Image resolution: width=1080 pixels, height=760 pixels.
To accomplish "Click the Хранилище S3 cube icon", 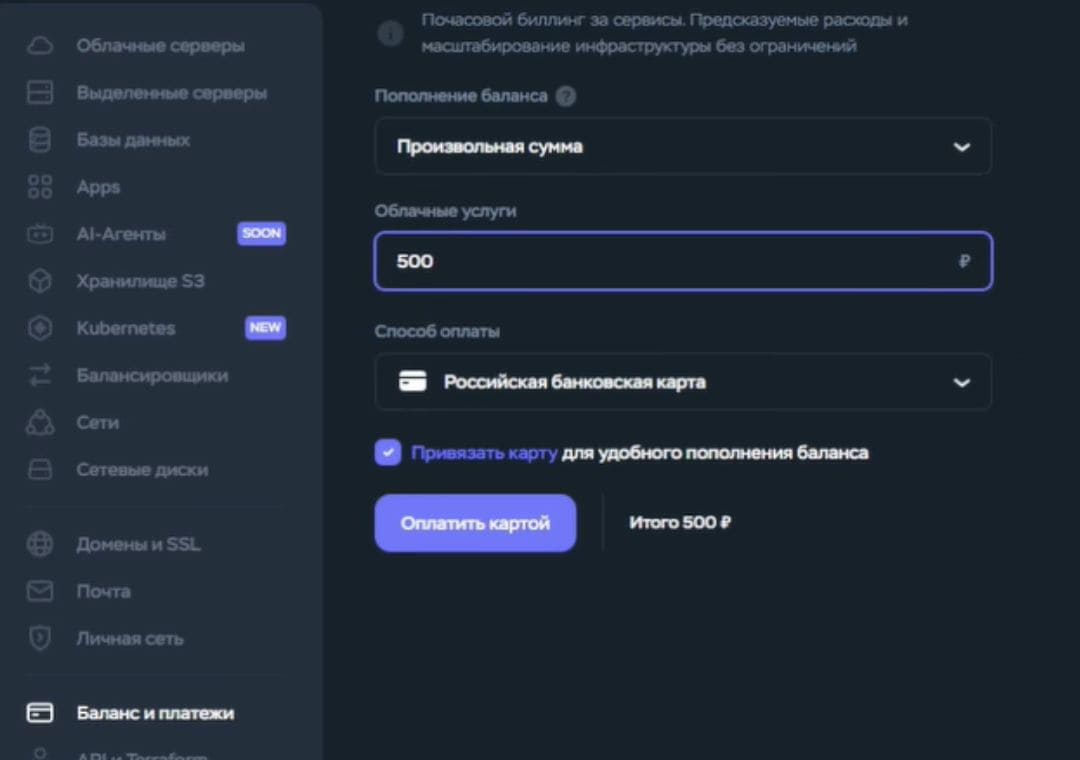I will point(40,281).
